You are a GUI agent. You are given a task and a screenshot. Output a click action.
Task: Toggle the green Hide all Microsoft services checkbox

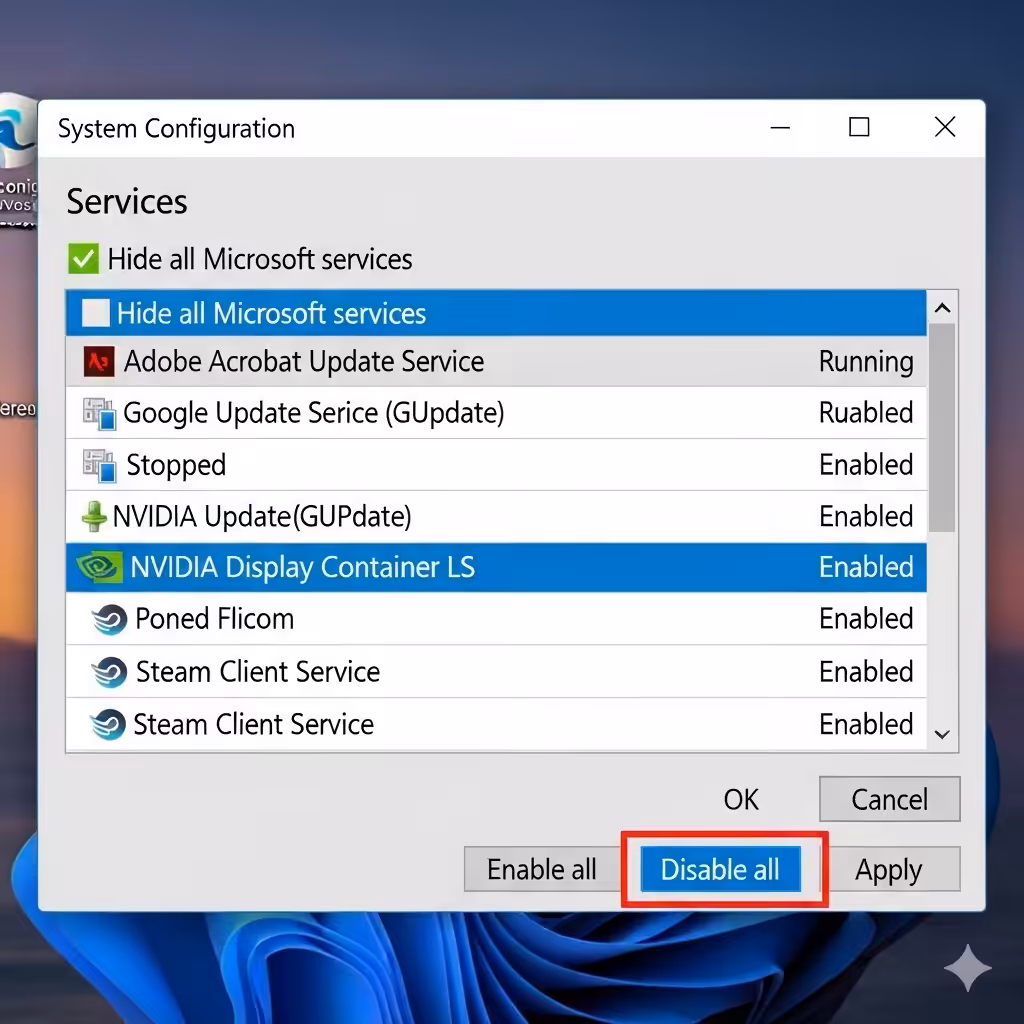click(84, 259)
